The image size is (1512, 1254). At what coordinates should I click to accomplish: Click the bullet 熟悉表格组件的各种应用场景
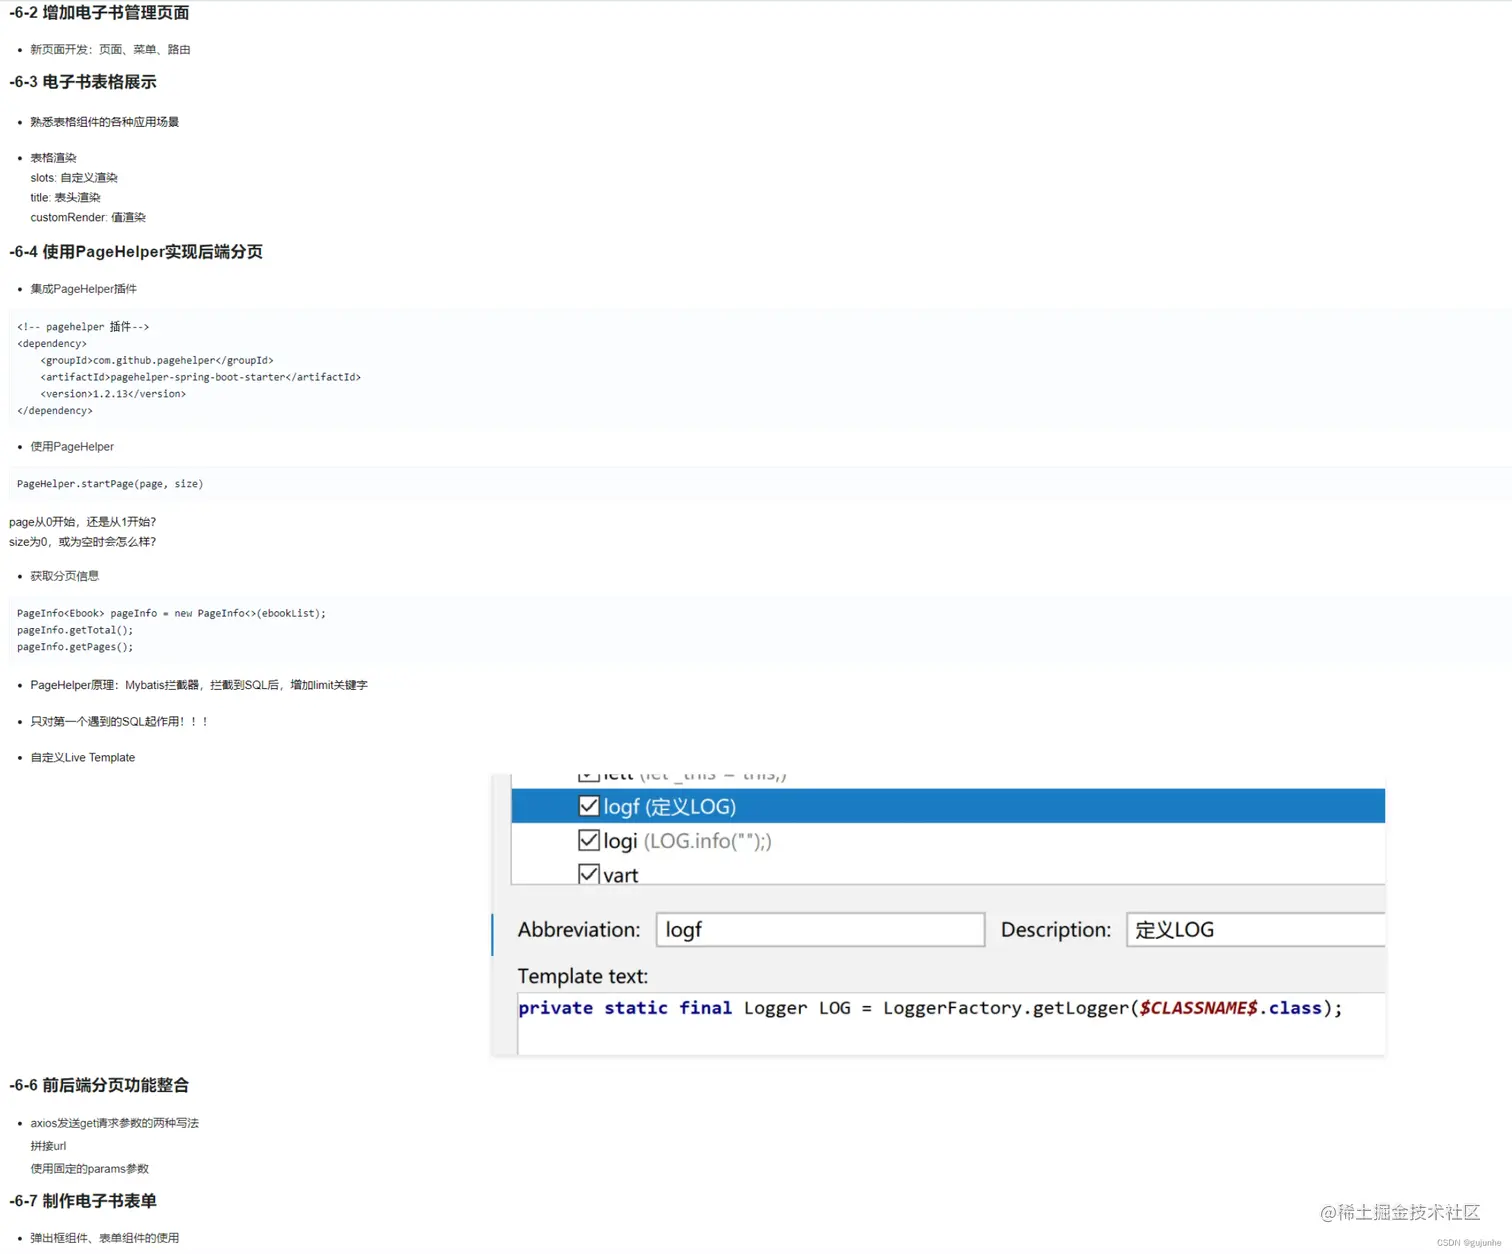coord(105,122)
